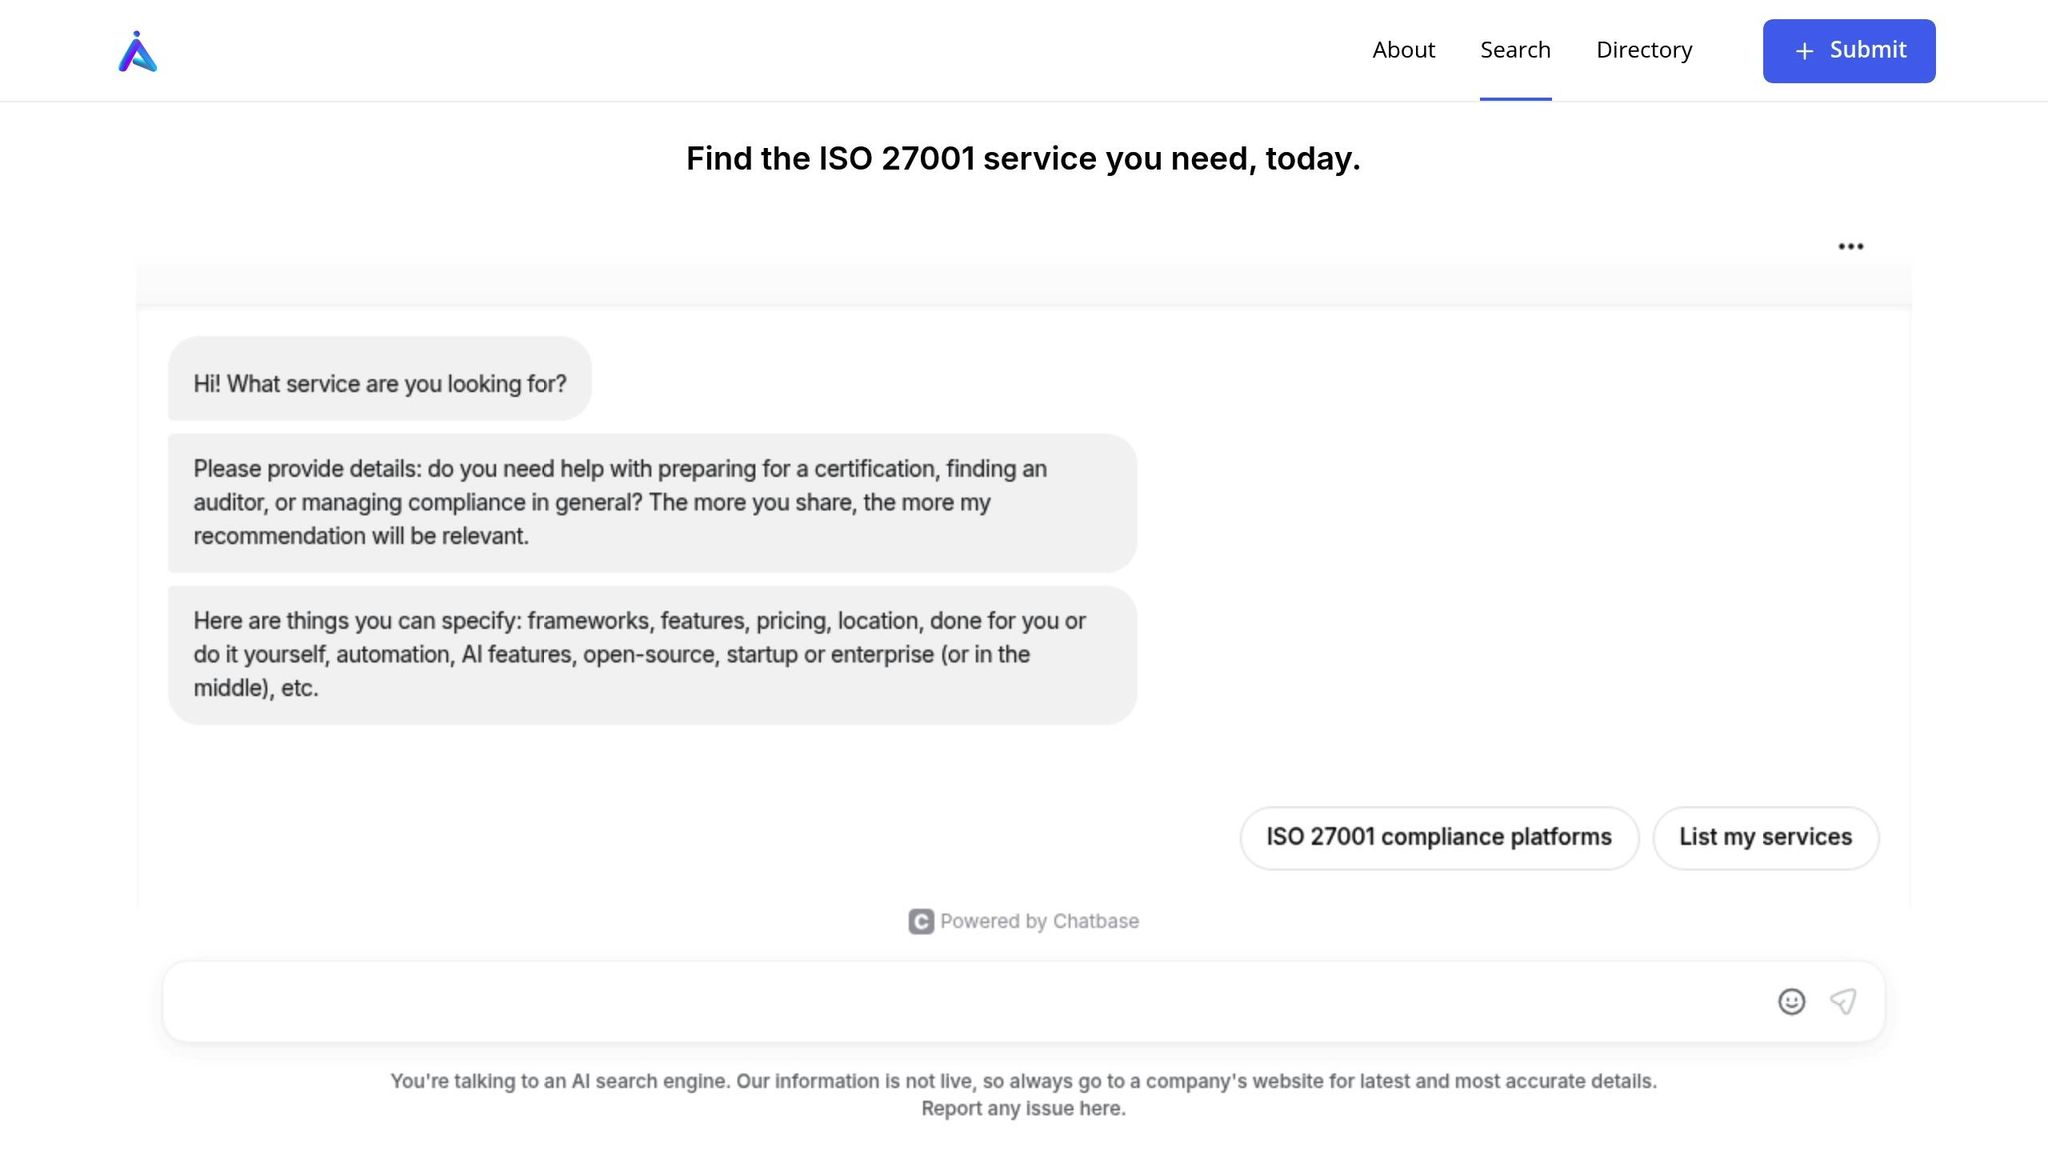Go to the Search tab
The image size is (2048, 1152).
(x=1515, y=50)
